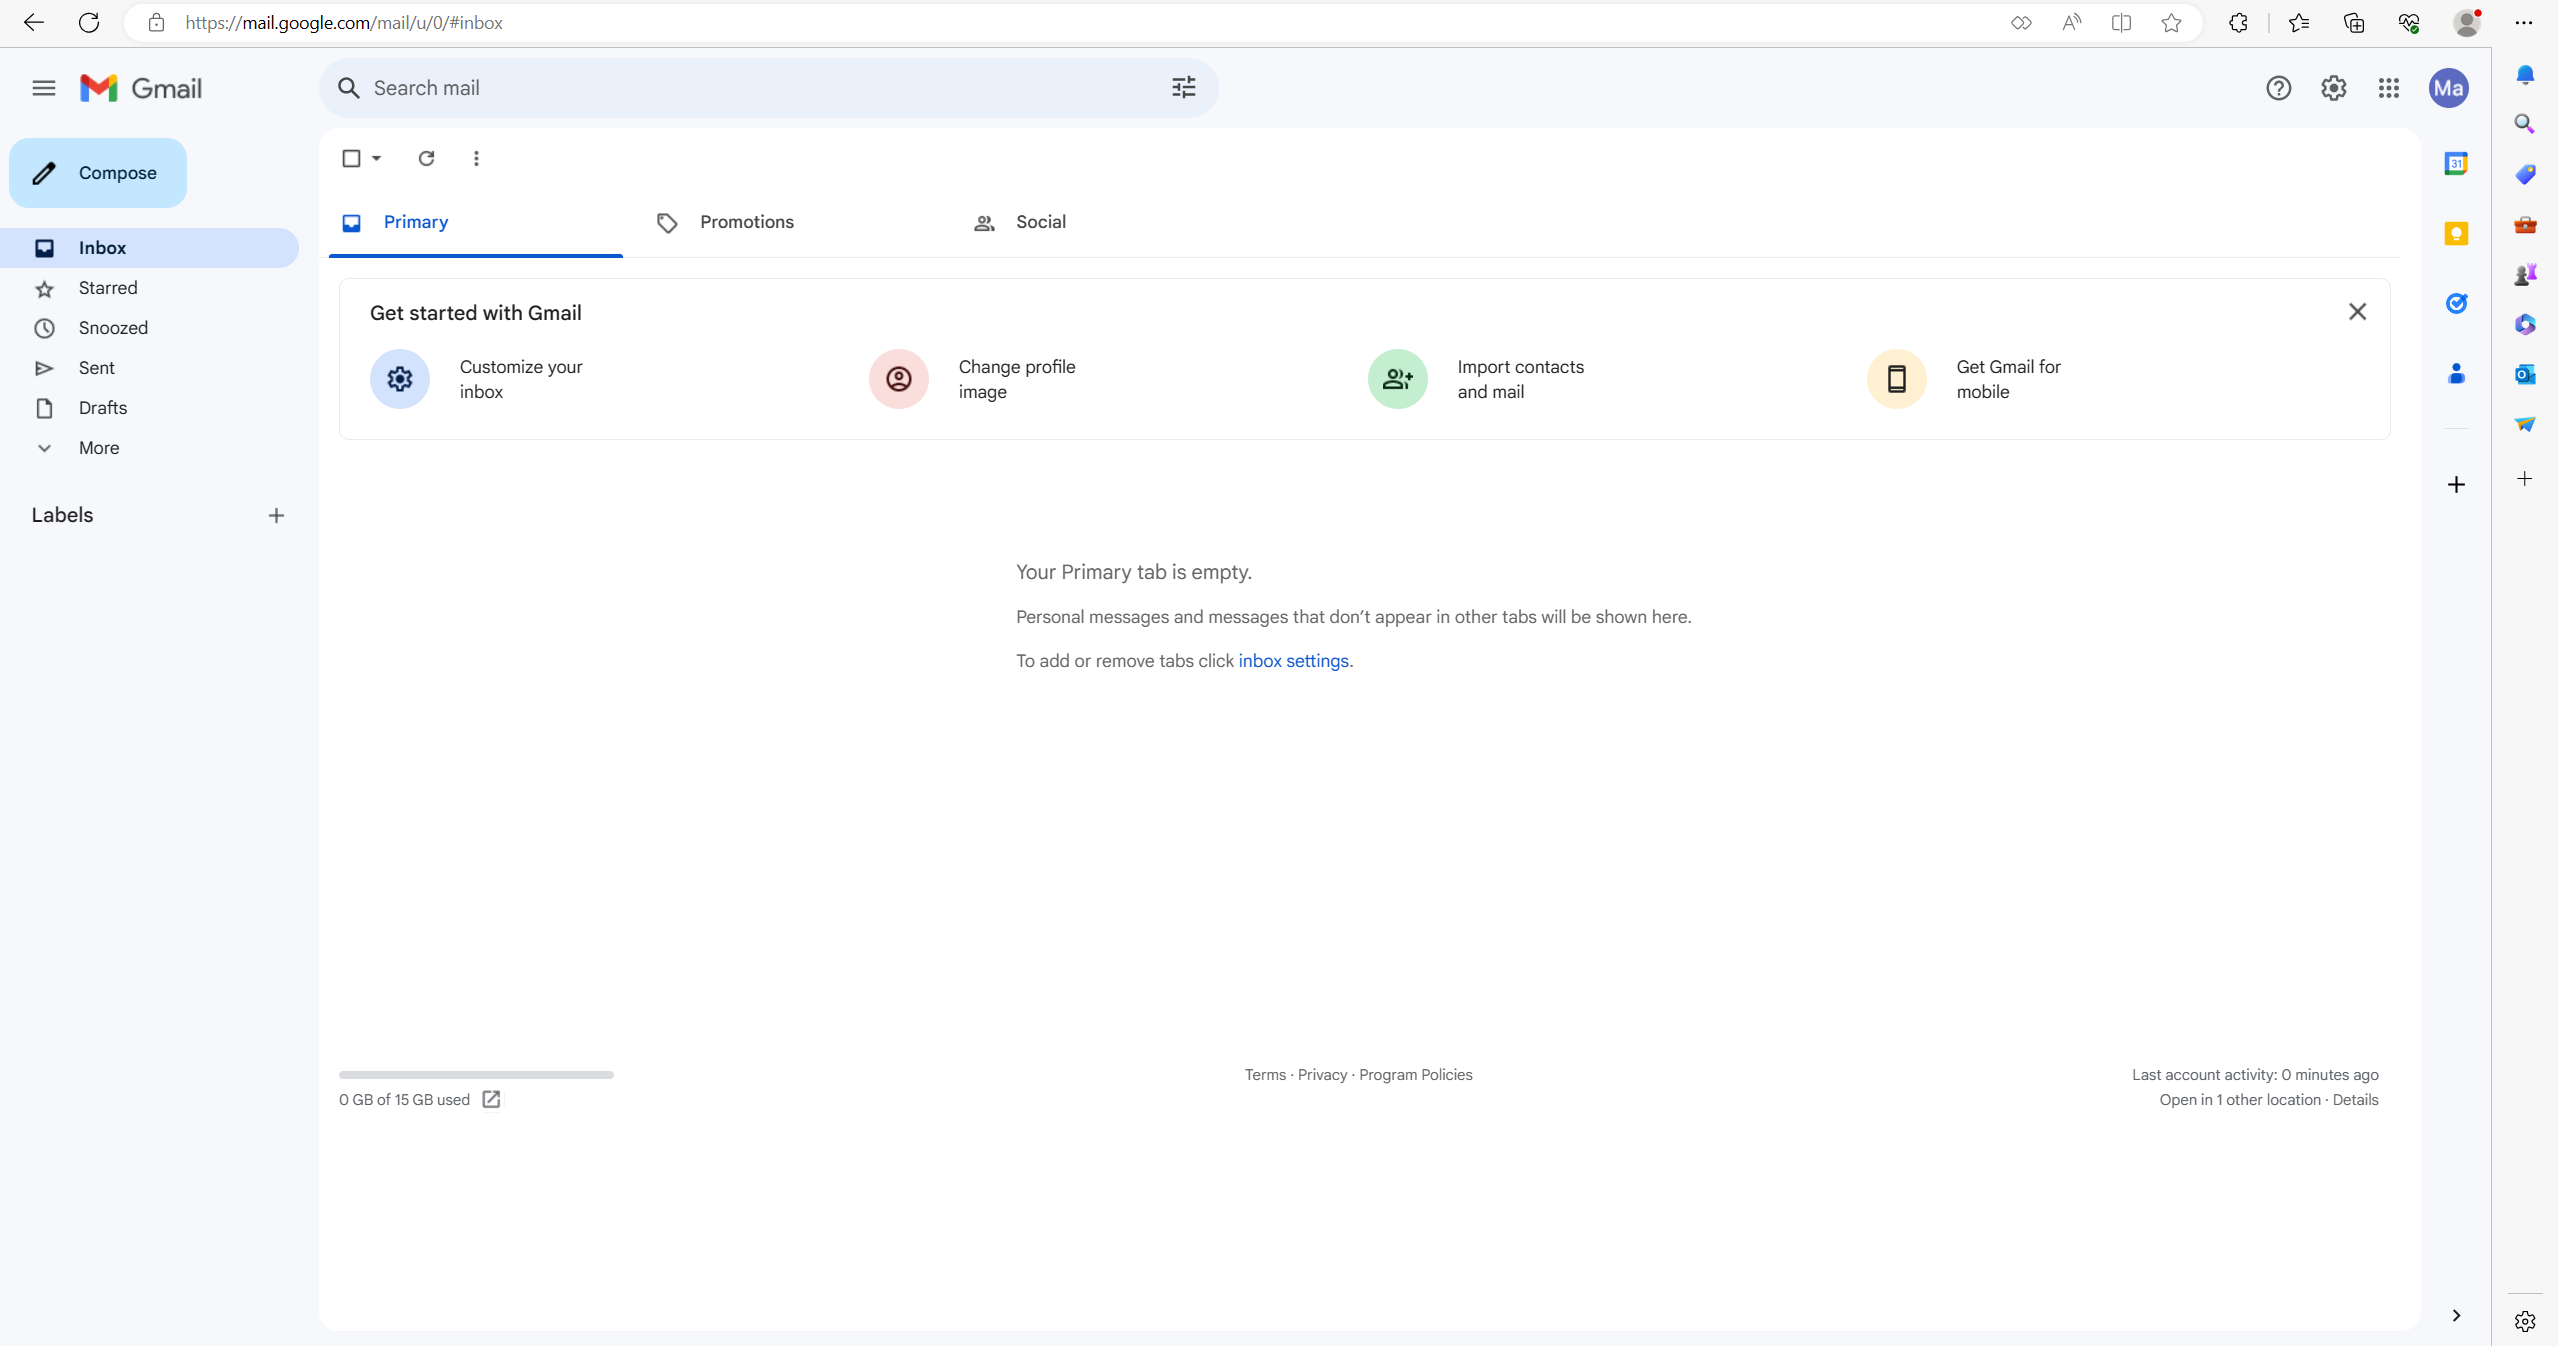Click the select checkbox dropdown arrow
This screenshot has width=2558, height=1346.
(376, 159)
